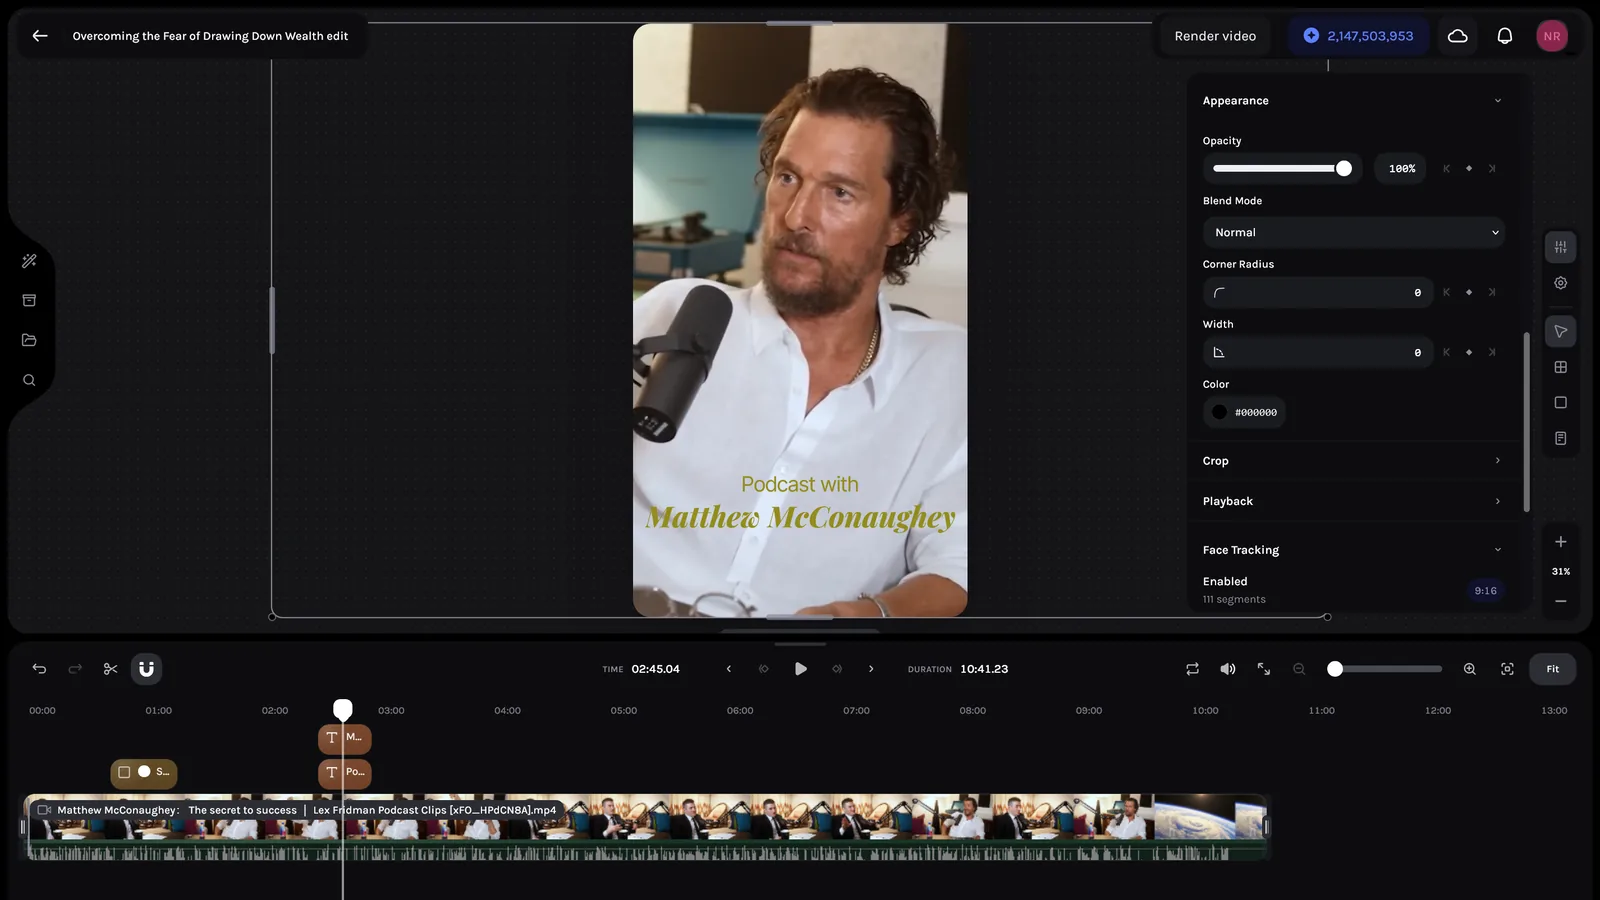
Task: Zoom out the timeline with magnifier minus
Action: coord(1299,669)
